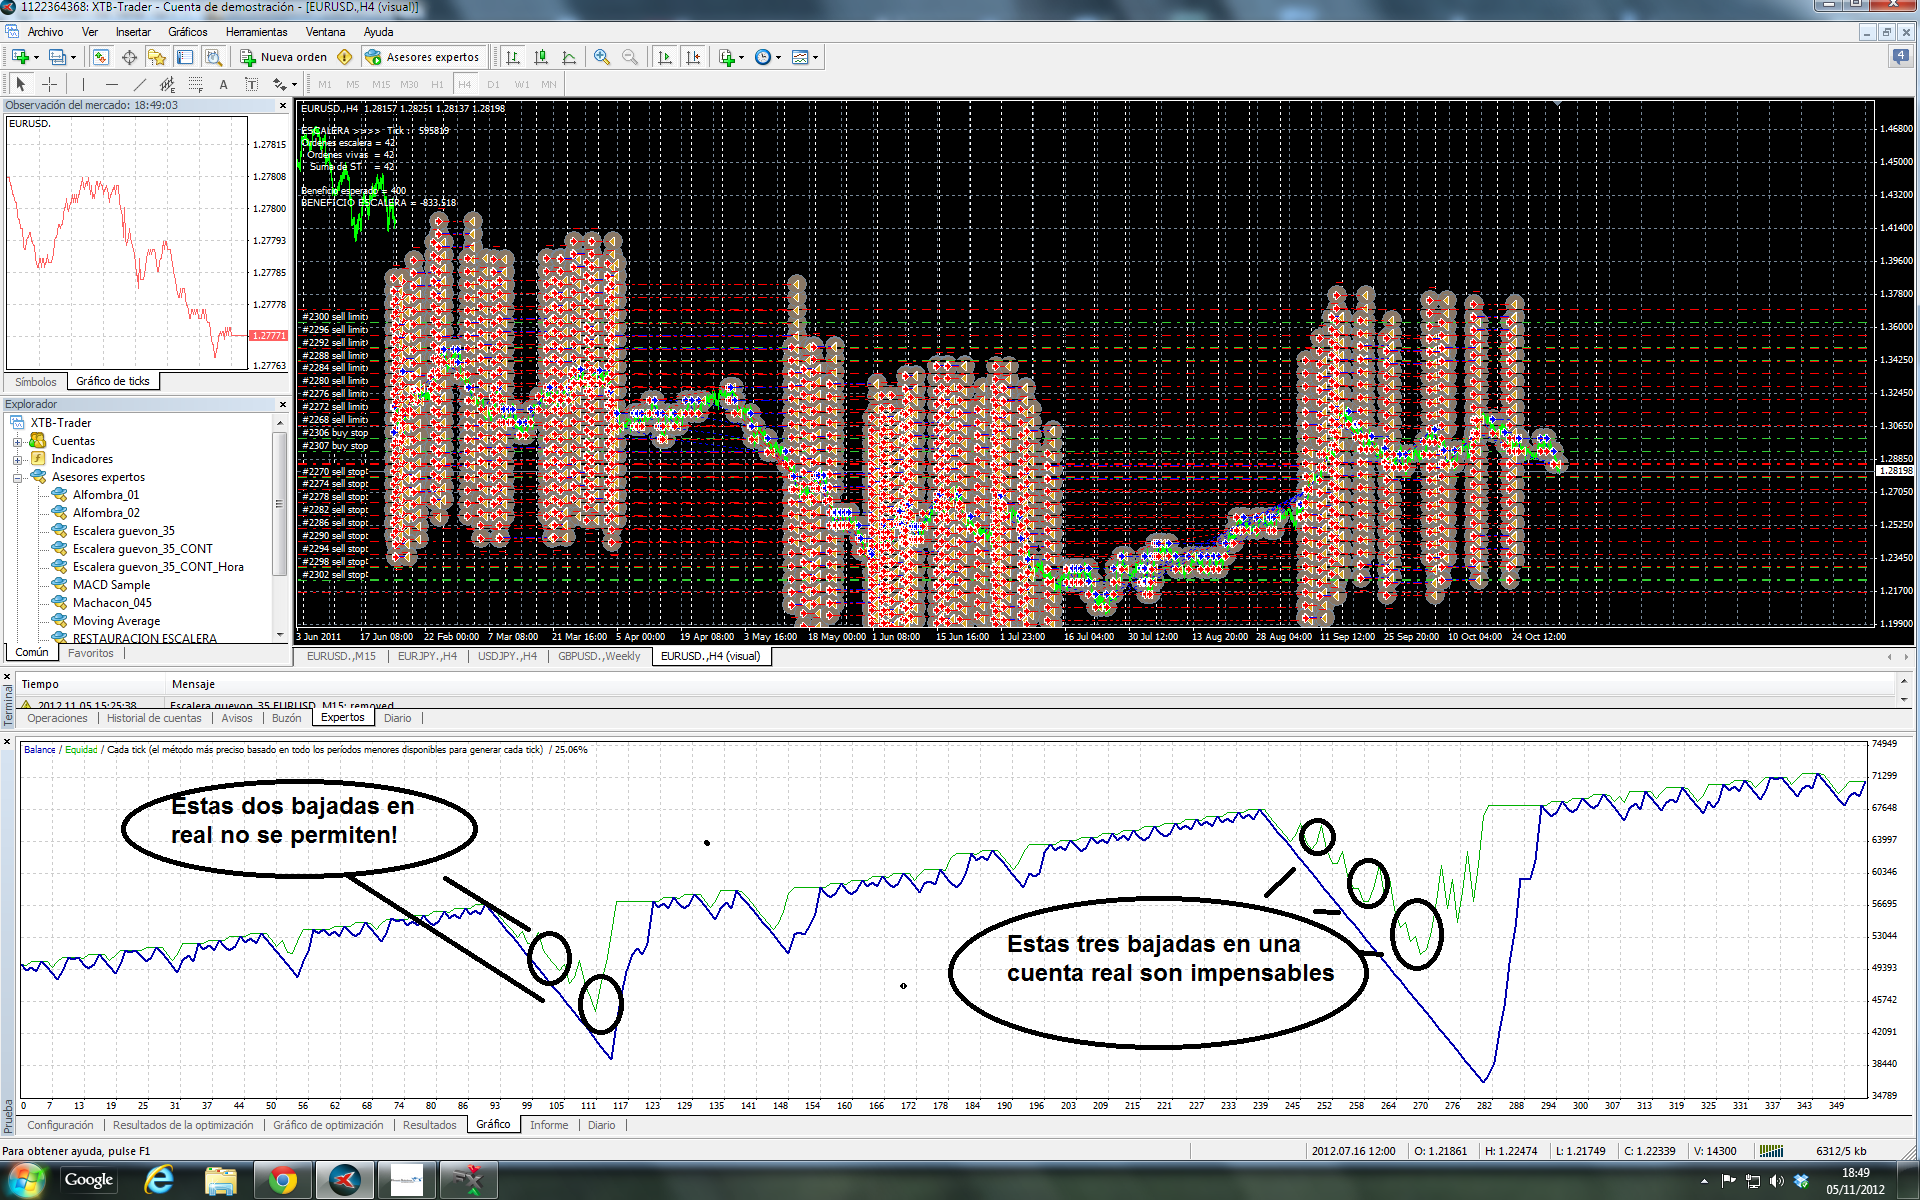Open the Strategy Tester magnifier icon

click(213, 57)
